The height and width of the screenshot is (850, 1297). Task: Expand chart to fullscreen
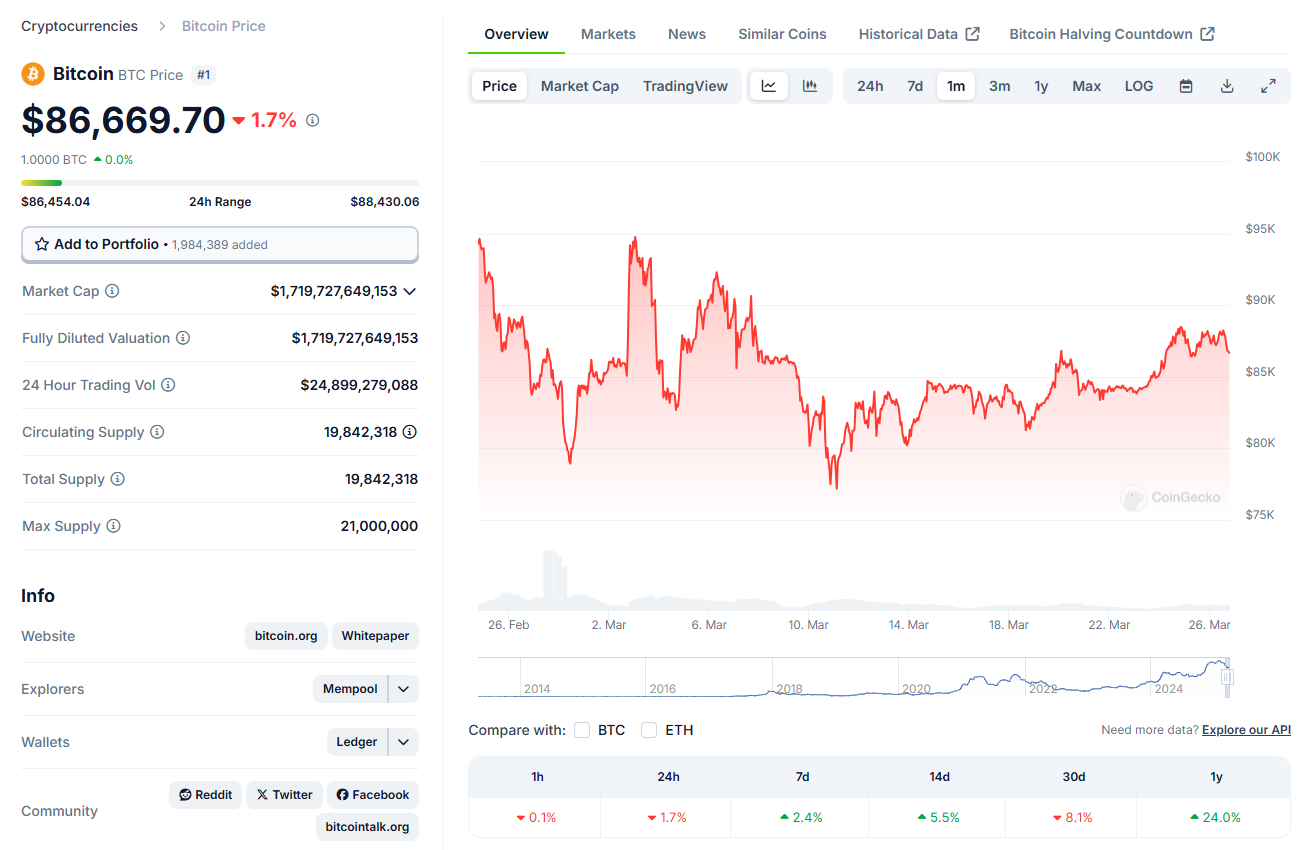click(1268, 86)
